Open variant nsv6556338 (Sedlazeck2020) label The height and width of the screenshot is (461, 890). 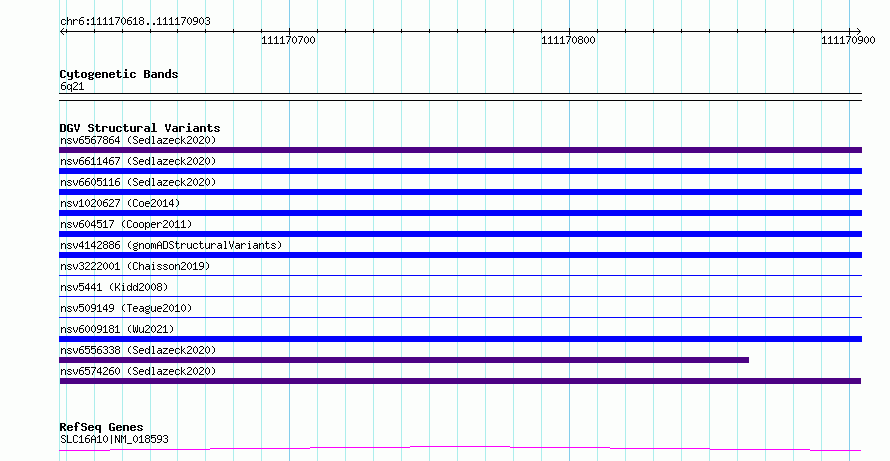tap(138, 350)
